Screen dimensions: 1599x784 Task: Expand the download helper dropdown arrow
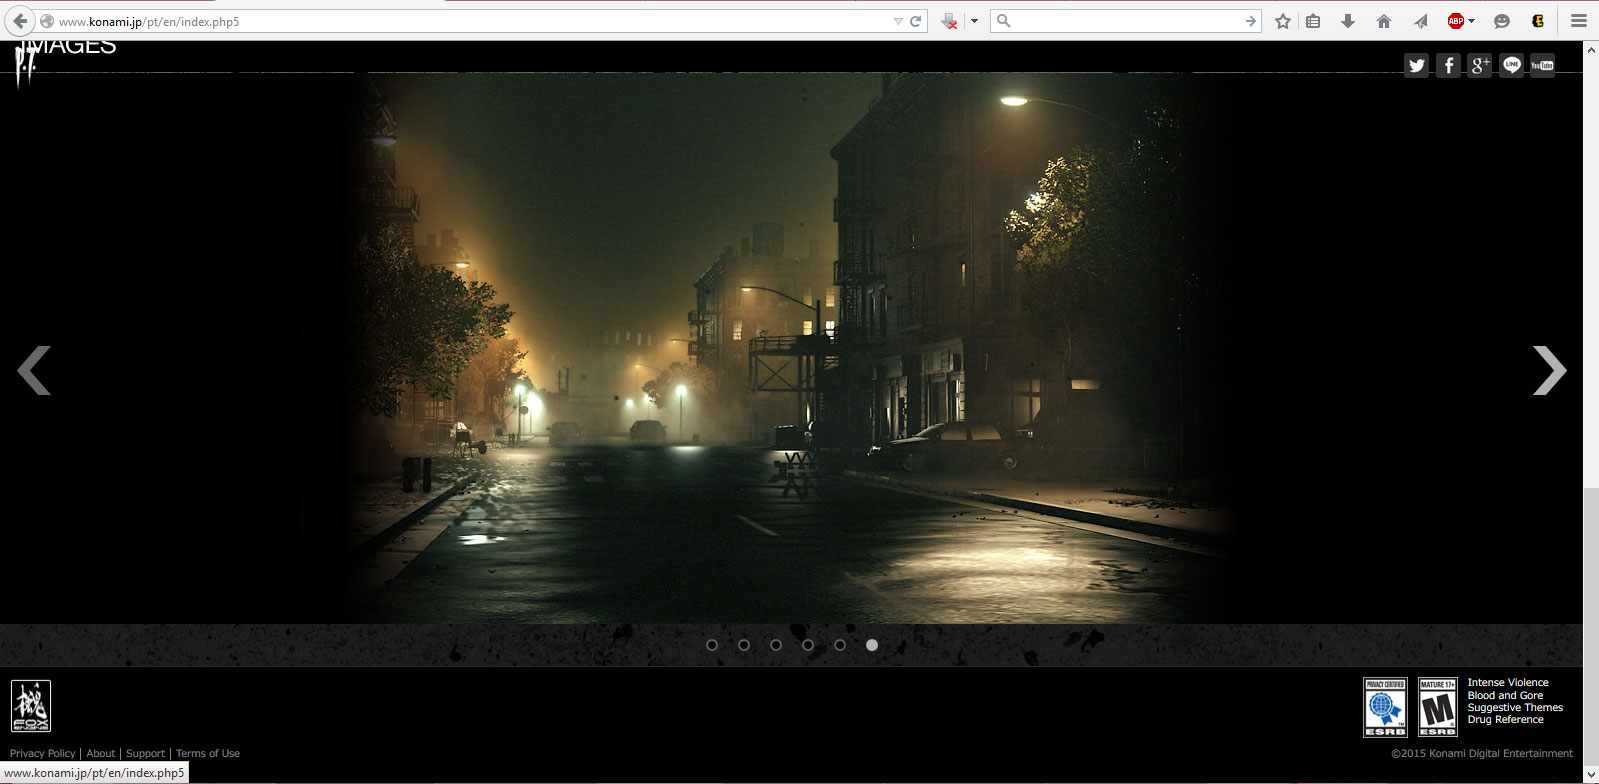974,21
